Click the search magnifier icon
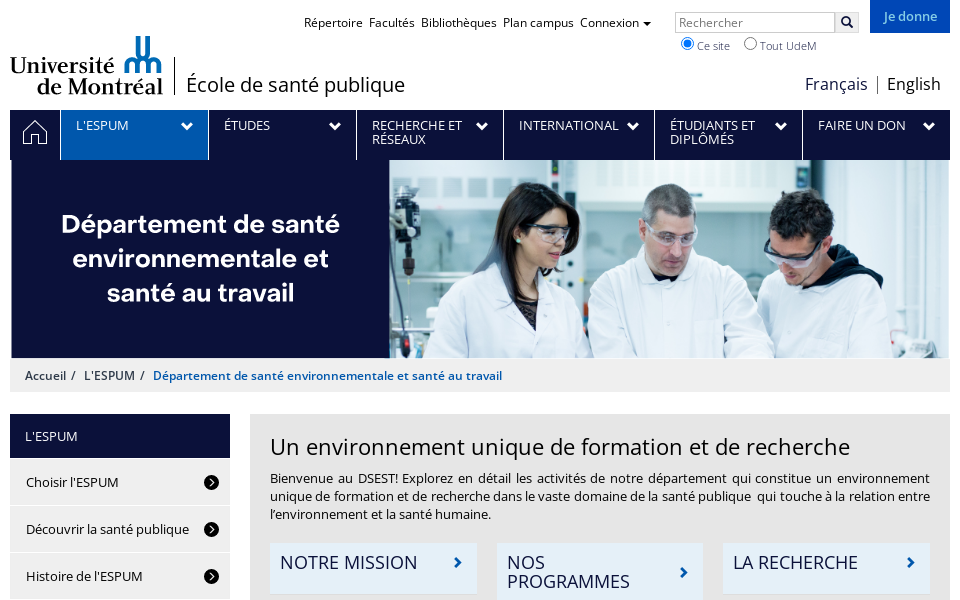Image resolution: width=960 pixels, height=600 pixels. click(x=846, y=22)
